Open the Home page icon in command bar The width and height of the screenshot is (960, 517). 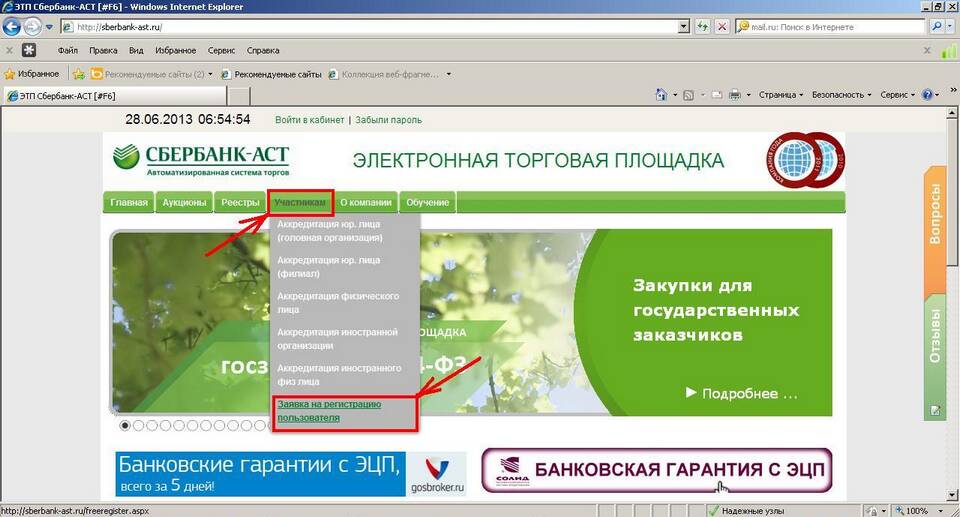661,95
